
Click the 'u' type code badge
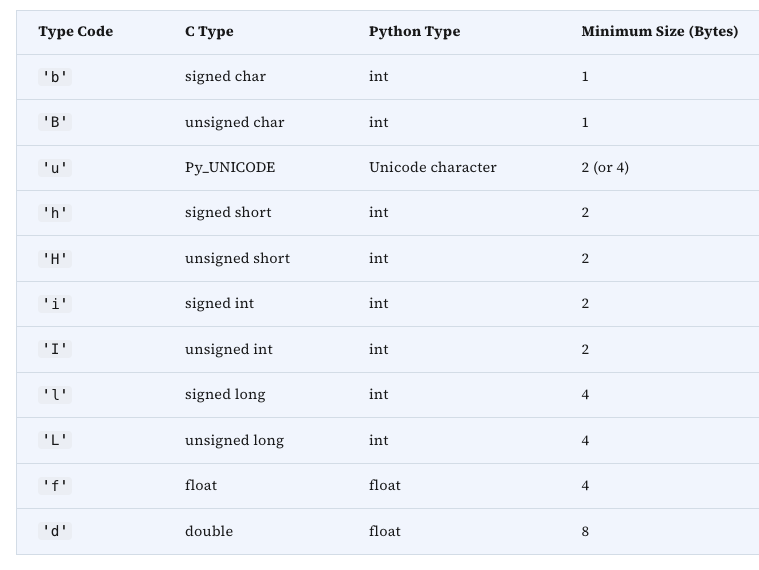click(55, 168)
